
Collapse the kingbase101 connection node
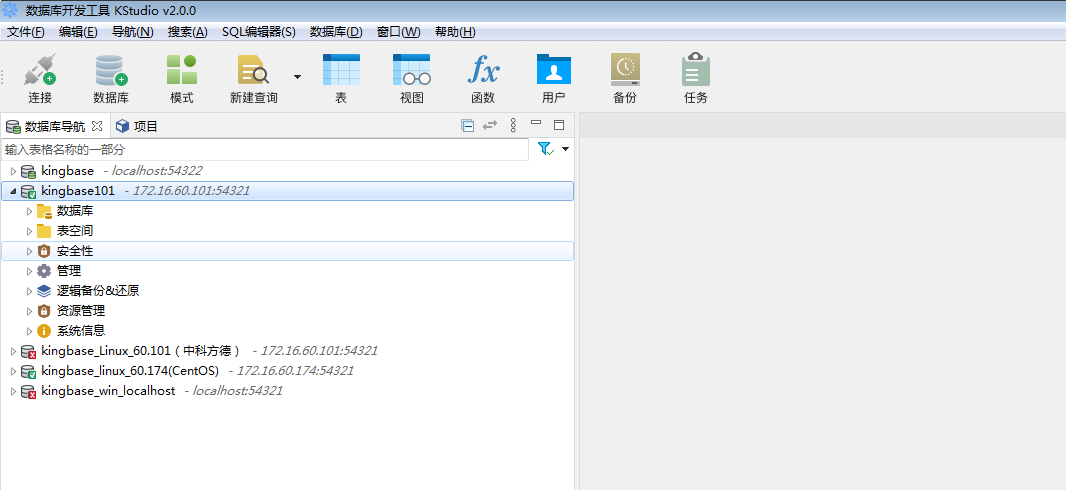pyautogui.click(x=13, y=191)
